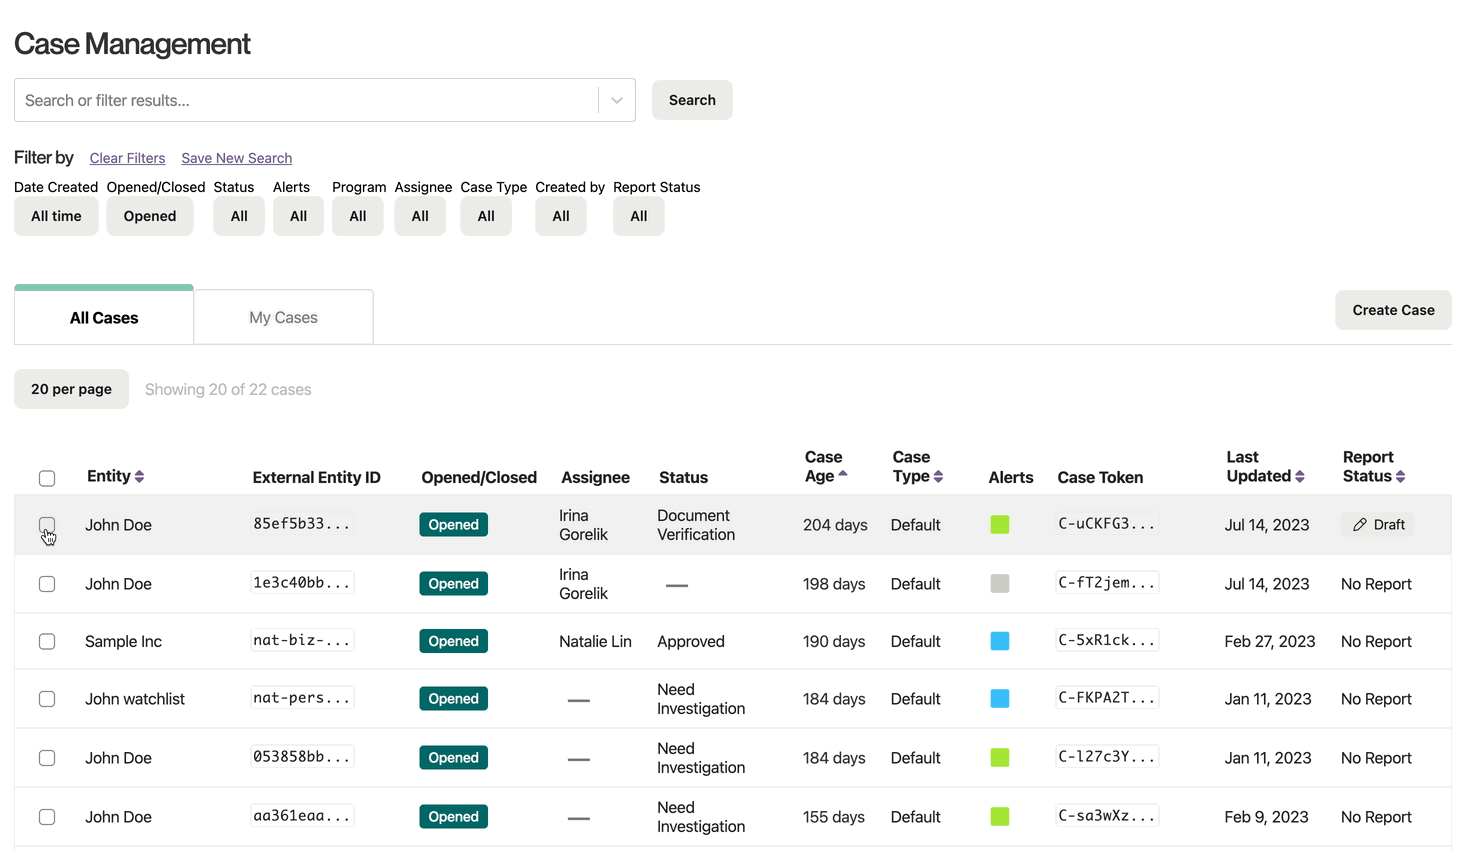Click external entity ID aa361eaa...
Screen dimensions: 1458x851
[302, 815]
